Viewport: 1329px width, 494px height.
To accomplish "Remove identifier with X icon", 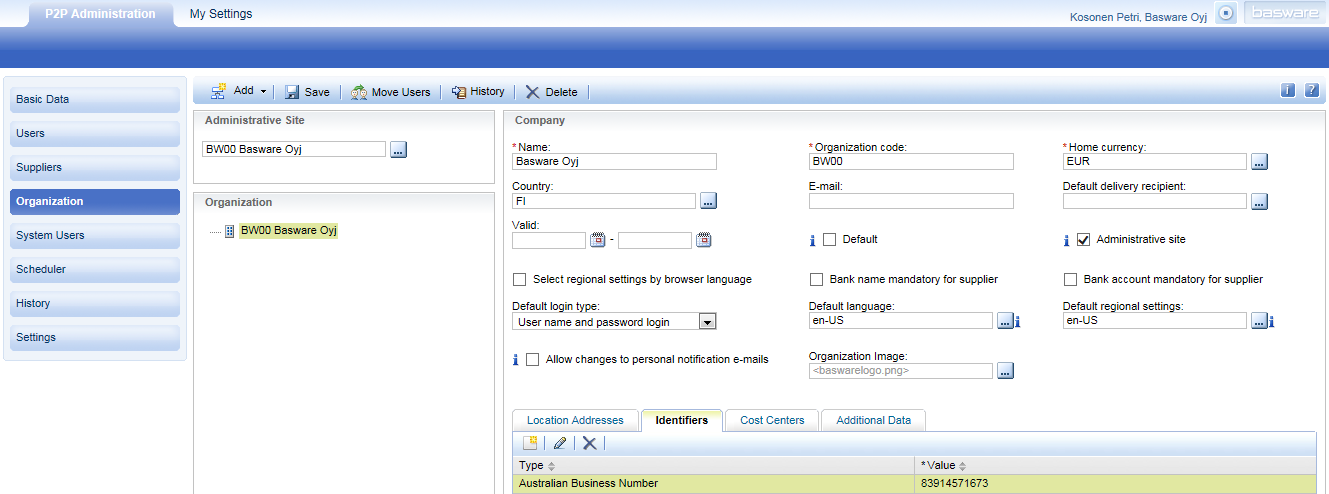I will [x=589, y=442].
